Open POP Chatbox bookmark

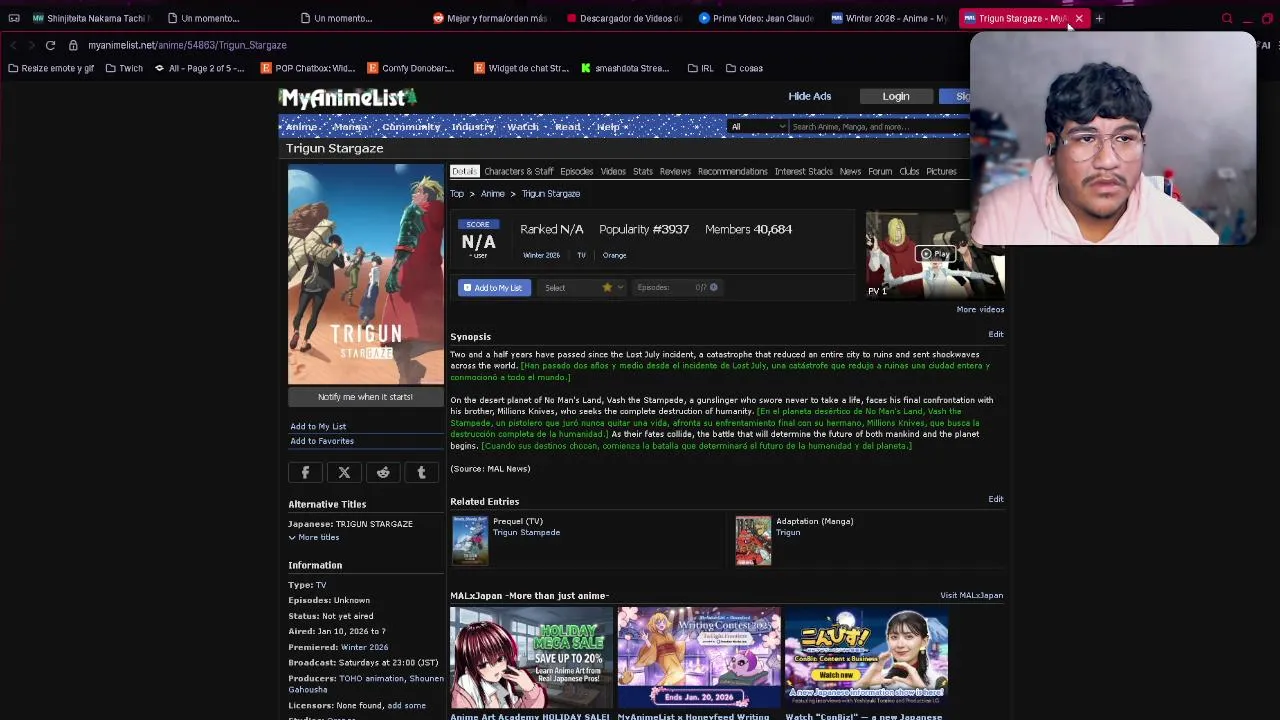(308, 68)
